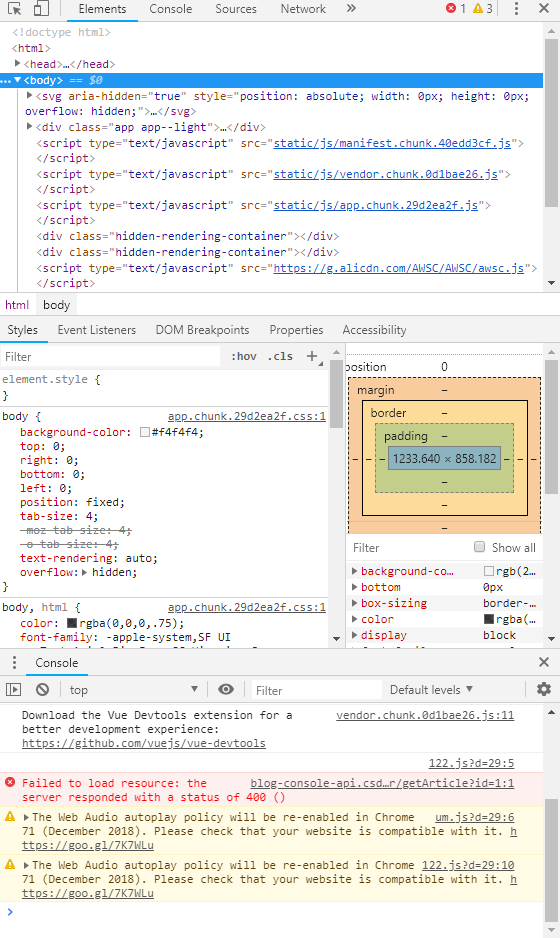This screenshot has height=938, width=560.
Task: Enable the Show all checkbox
Action: point(479,547)
